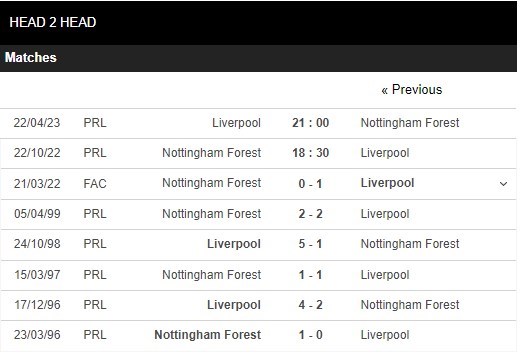Click bold Nottingham Forest in 23/03/96 row
This screenshot has height=361, width=522.
(208, 335)
